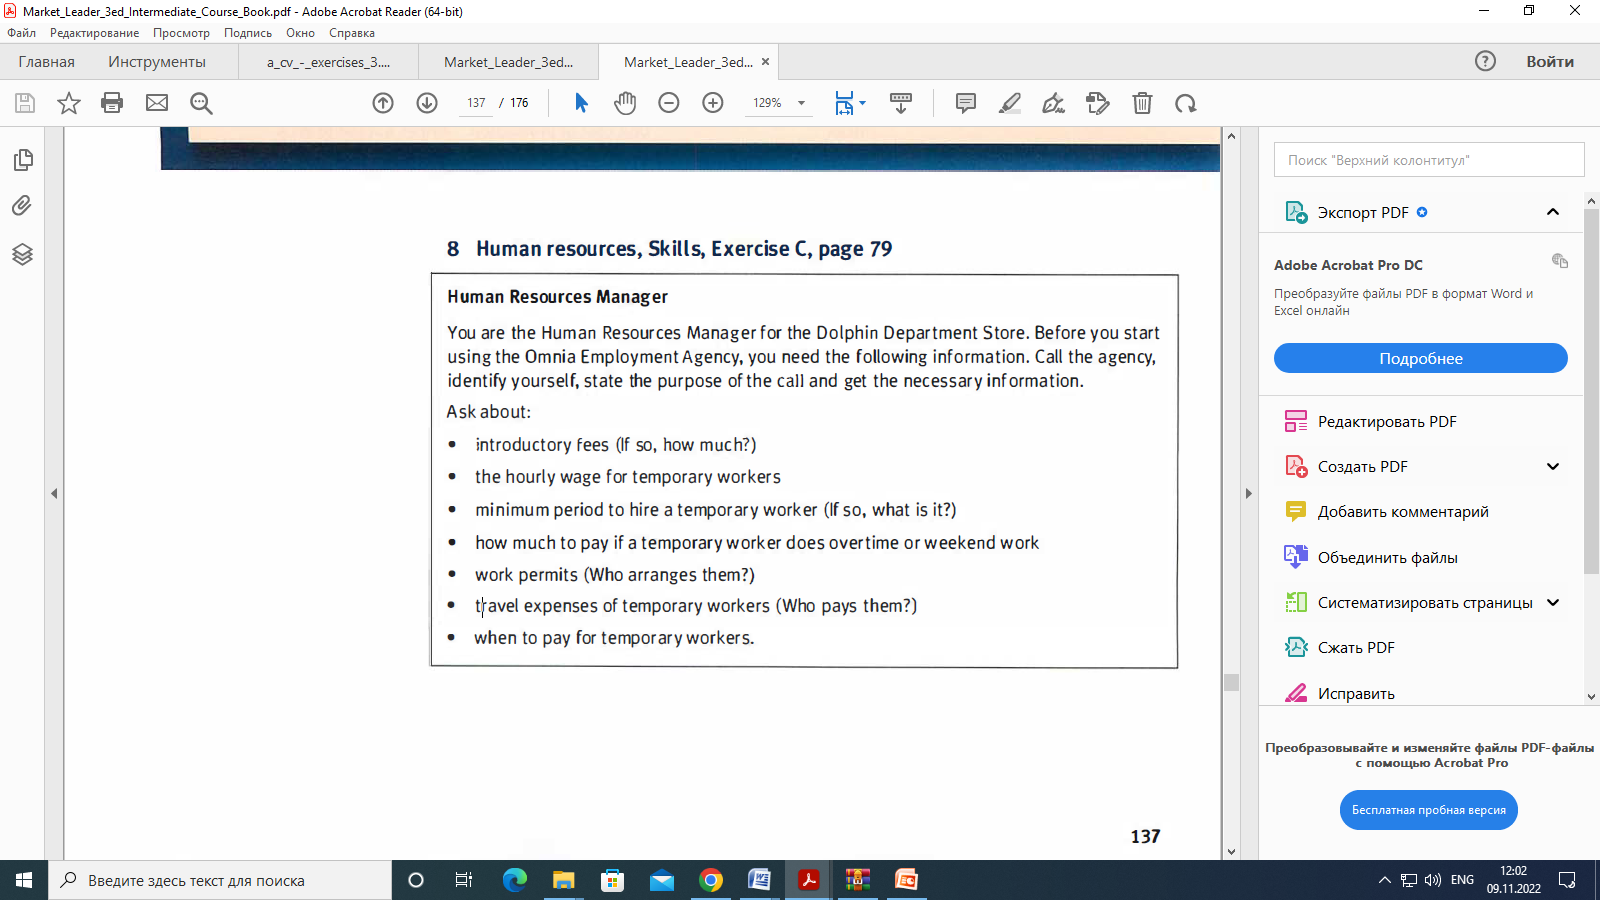Click the document vertical scrollbar thumb
Image resolution: width=1600 pixels, height=900 pixels.
tap(1232, 682)
